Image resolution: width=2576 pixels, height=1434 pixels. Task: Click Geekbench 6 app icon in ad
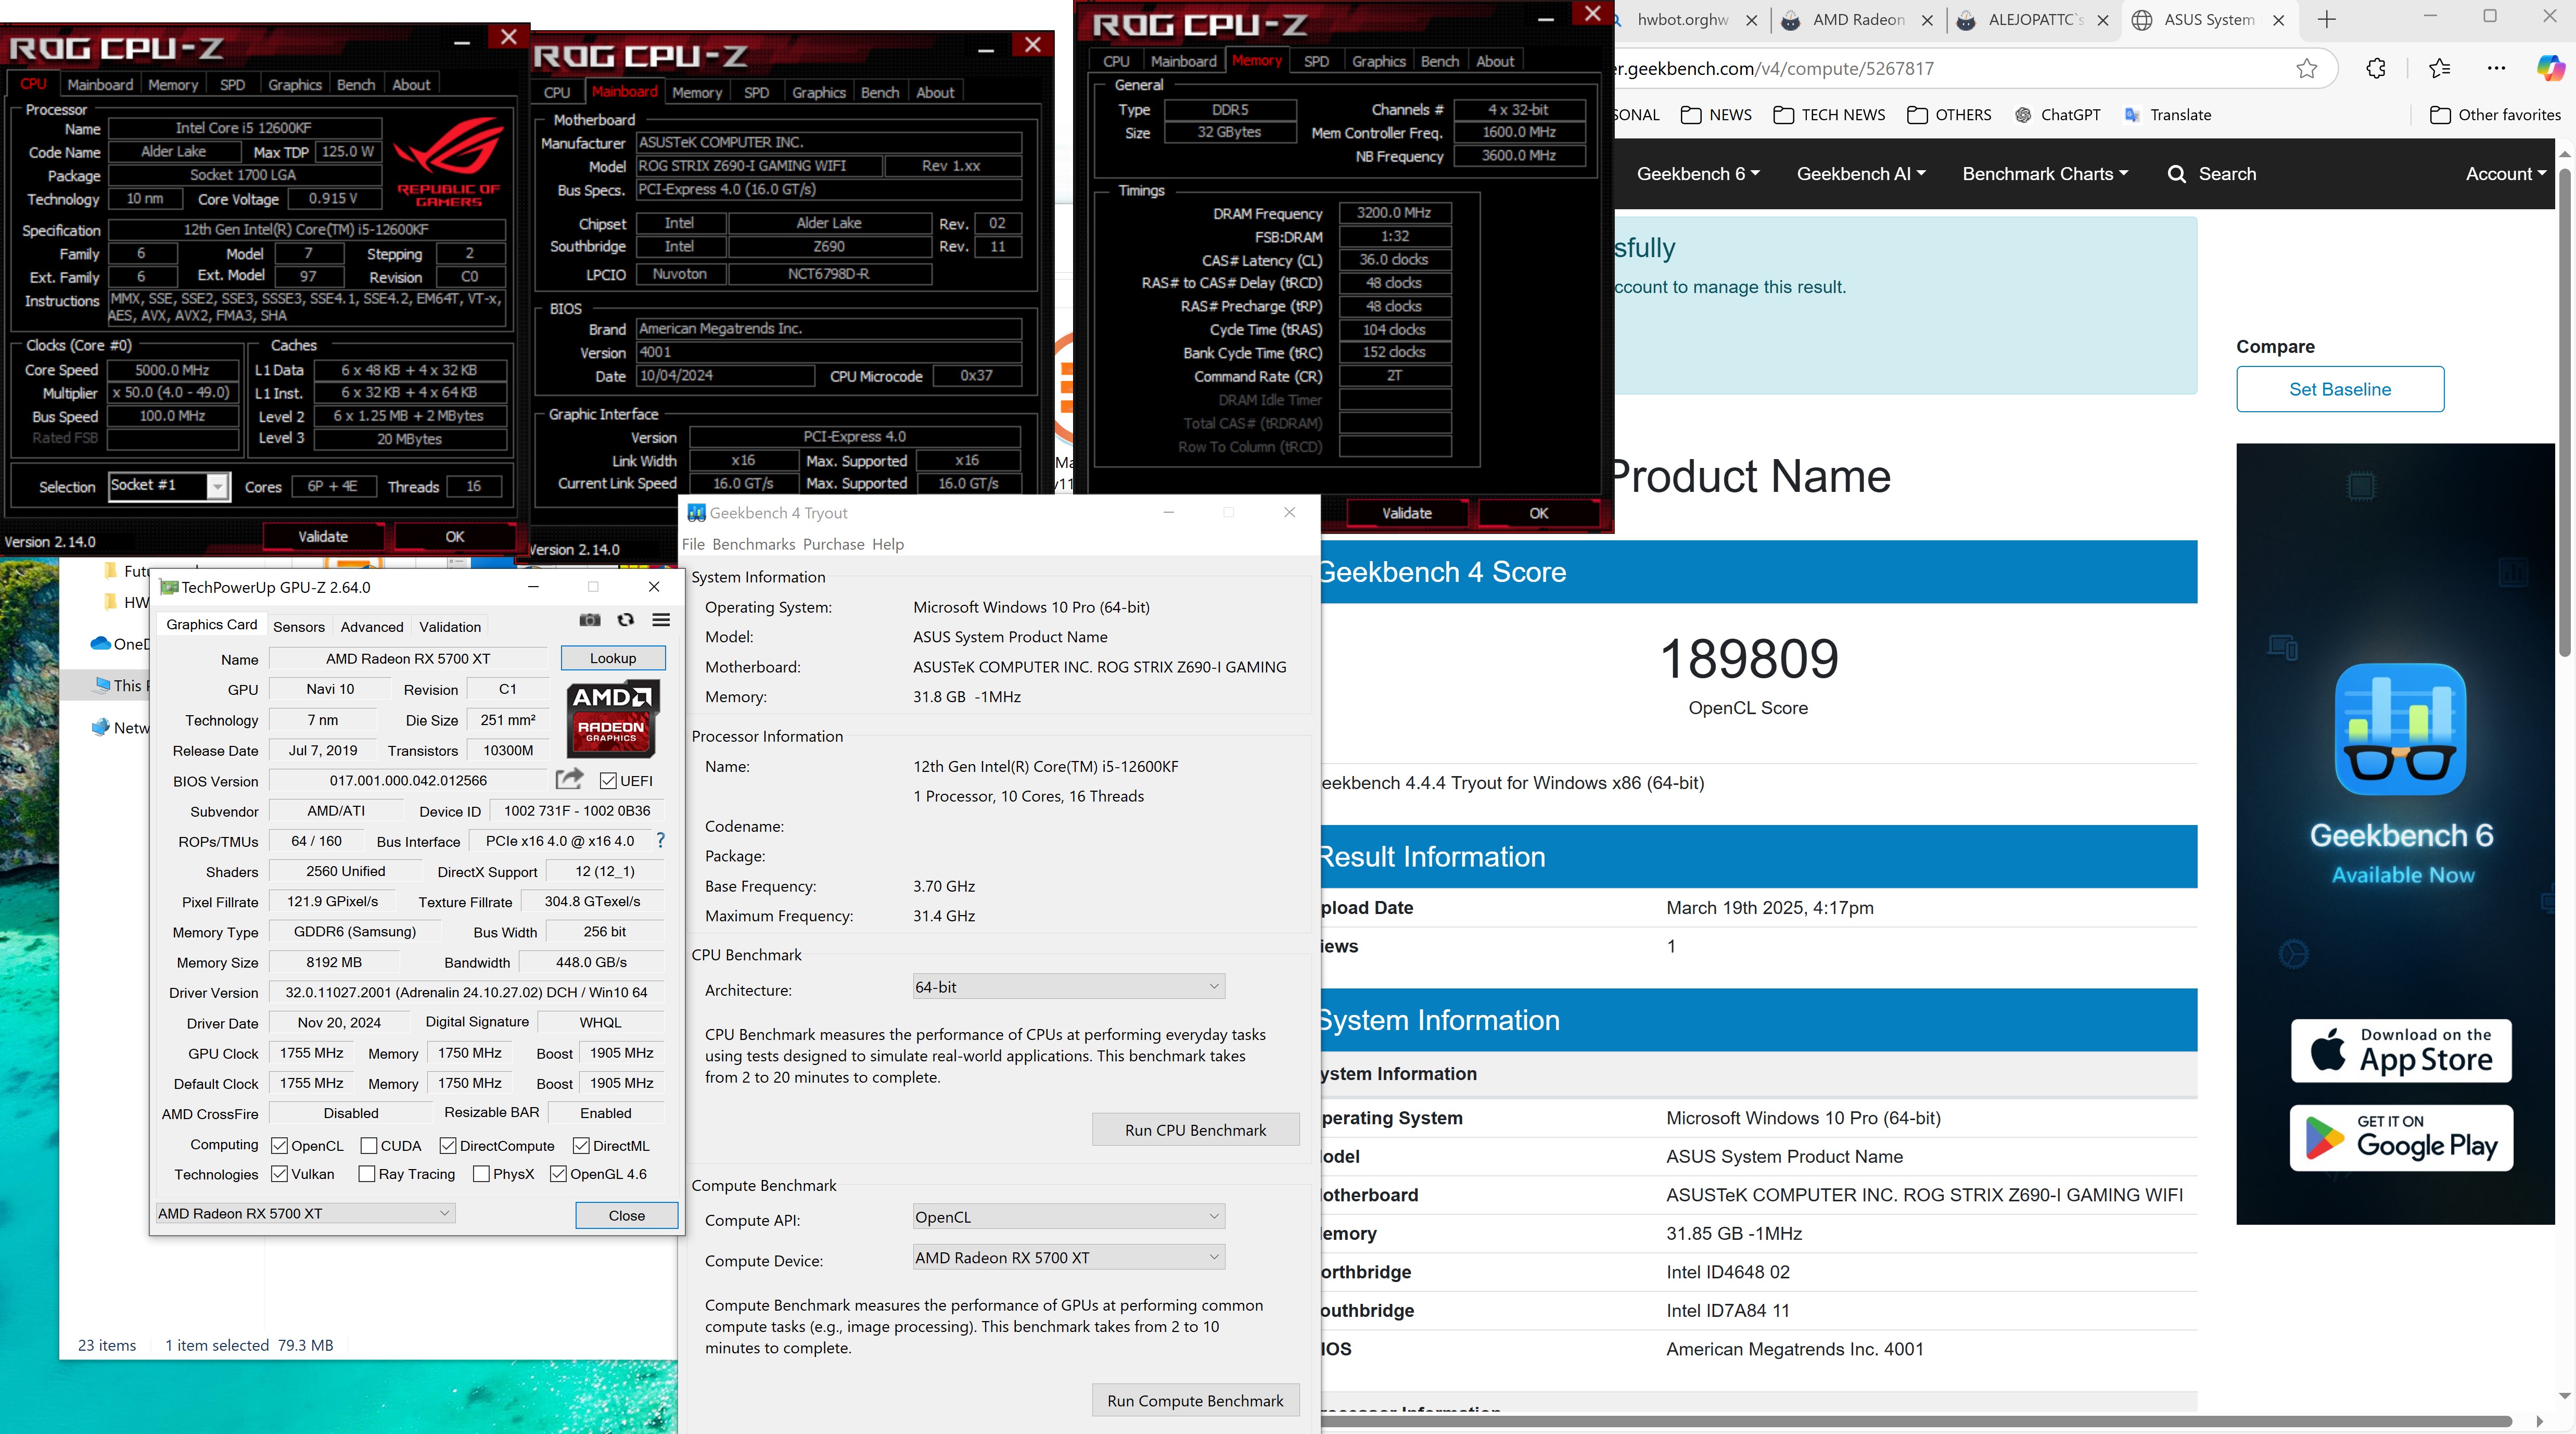2400,729
